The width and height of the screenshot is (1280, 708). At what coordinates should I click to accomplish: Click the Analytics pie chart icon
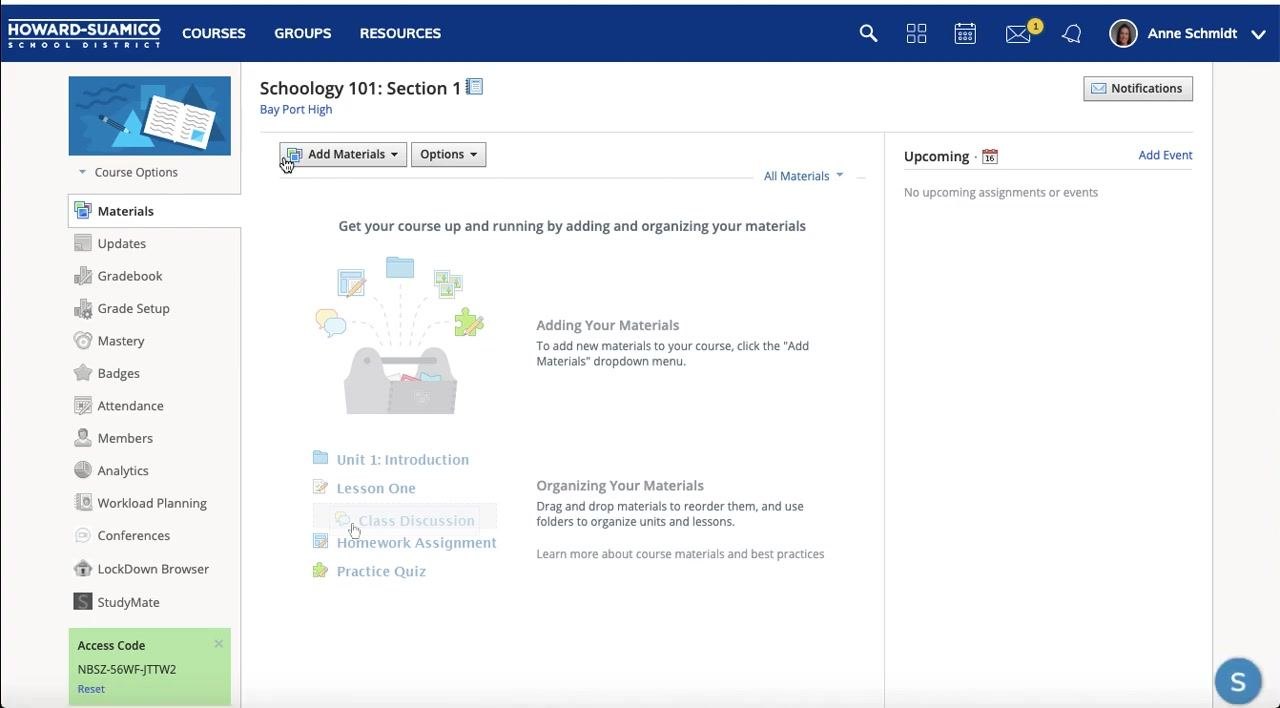[83, 470]
